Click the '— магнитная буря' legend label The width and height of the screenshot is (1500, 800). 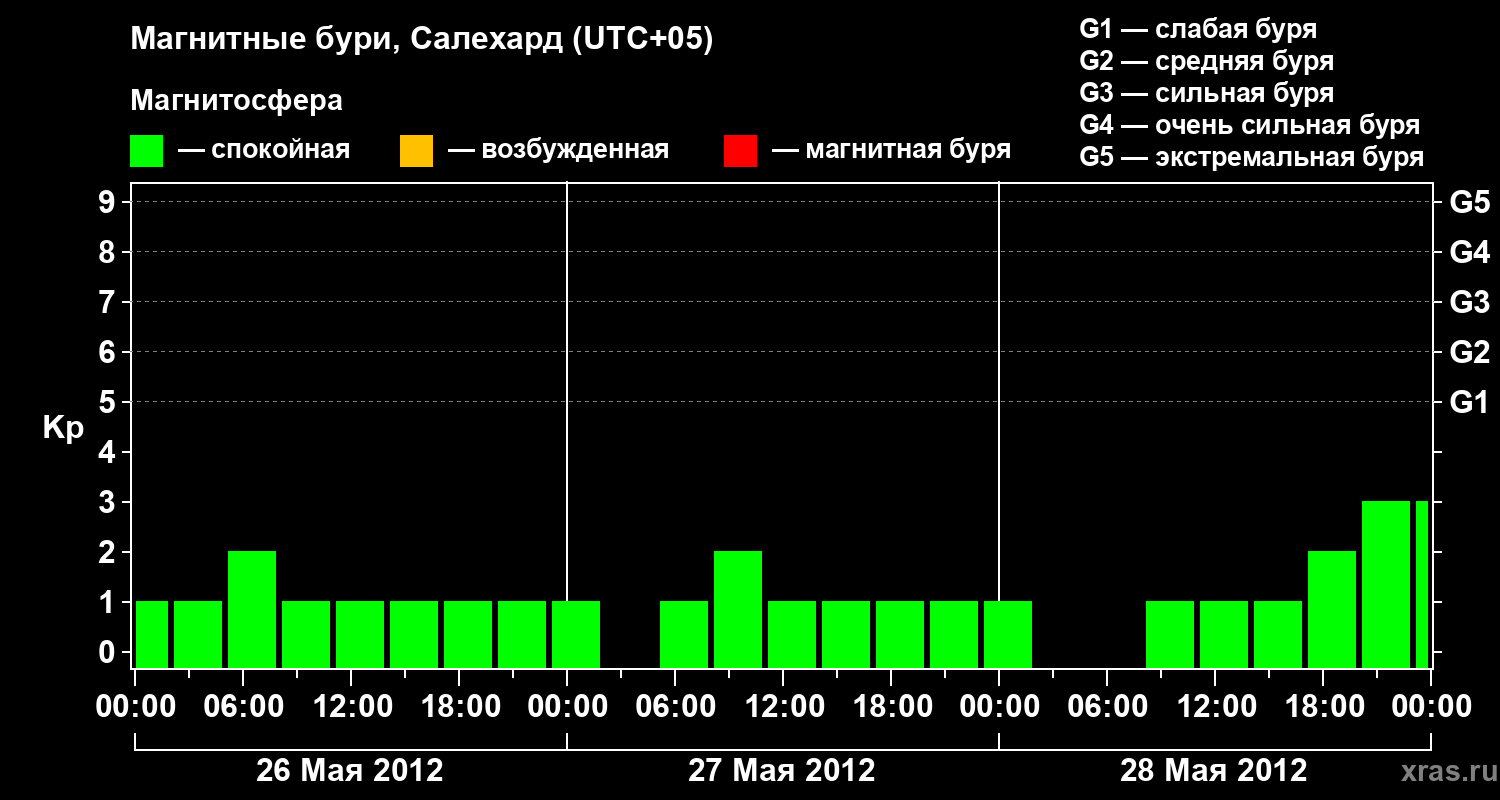click(891, 150)
